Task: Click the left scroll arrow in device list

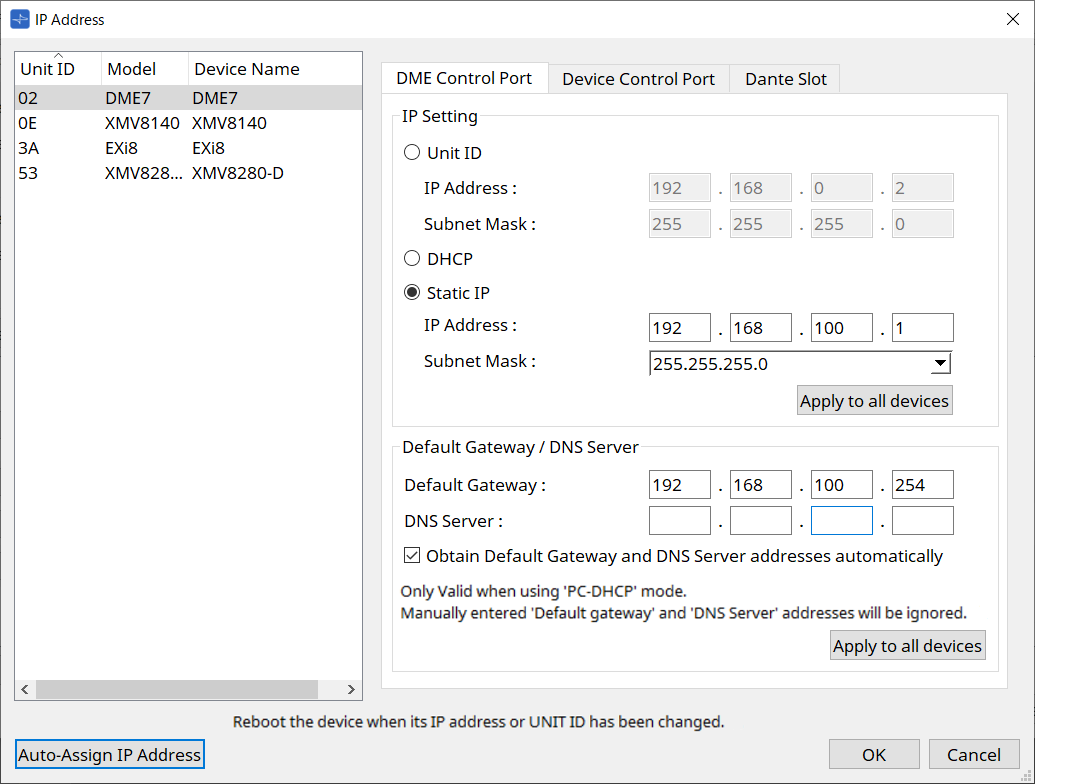Action: 25,689
